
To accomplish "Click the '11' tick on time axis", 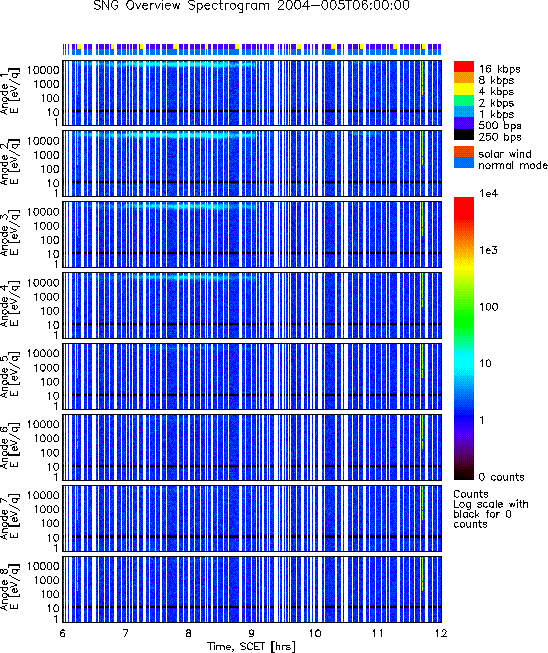I will (378, 633).
